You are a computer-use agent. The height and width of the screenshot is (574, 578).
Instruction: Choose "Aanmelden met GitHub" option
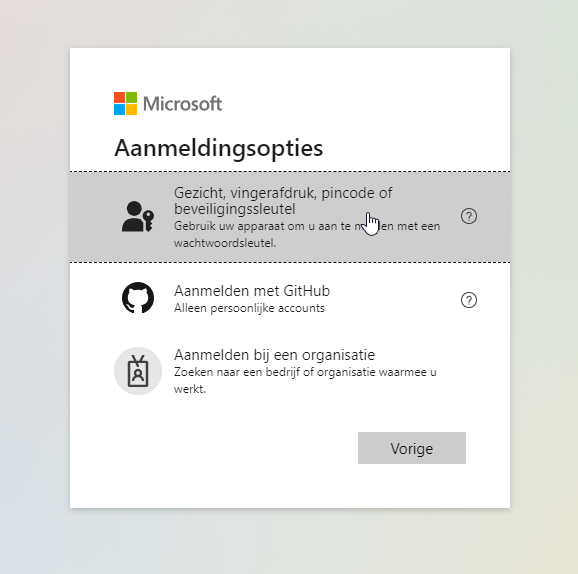point(290,298)
